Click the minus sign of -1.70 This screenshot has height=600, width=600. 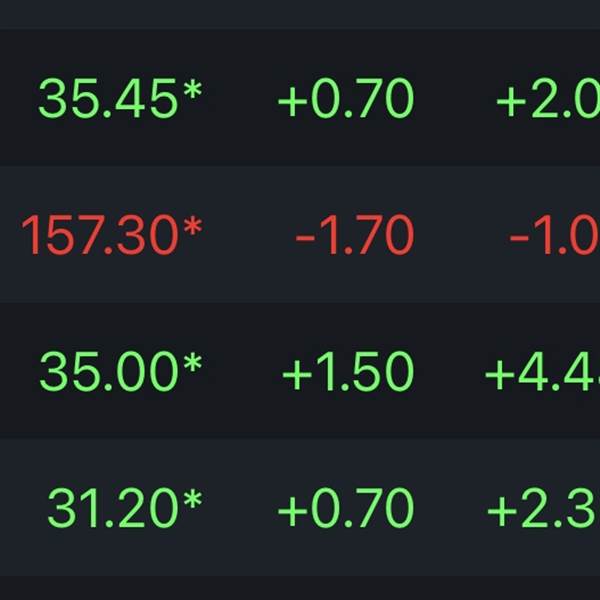pos(305,238)
